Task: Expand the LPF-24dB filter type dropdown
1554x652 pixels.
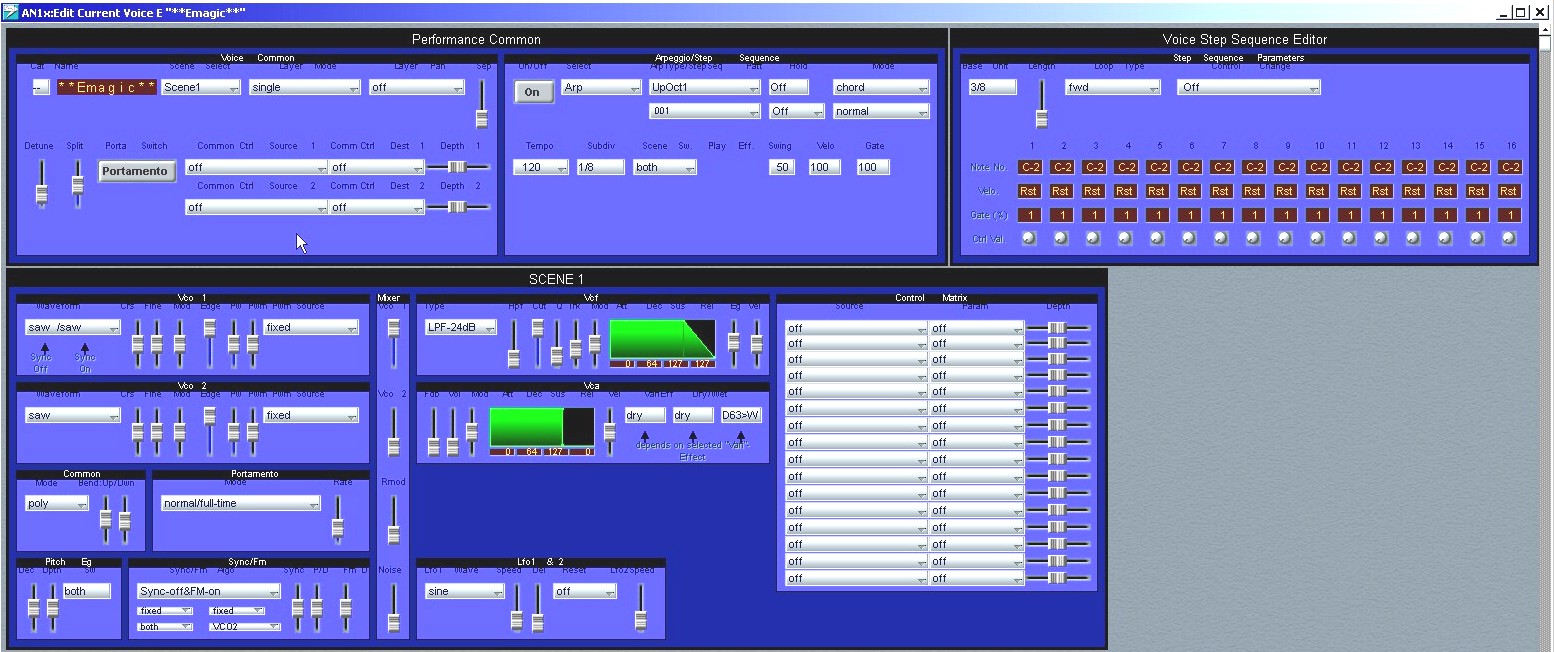Action: (x=461, y=328)
